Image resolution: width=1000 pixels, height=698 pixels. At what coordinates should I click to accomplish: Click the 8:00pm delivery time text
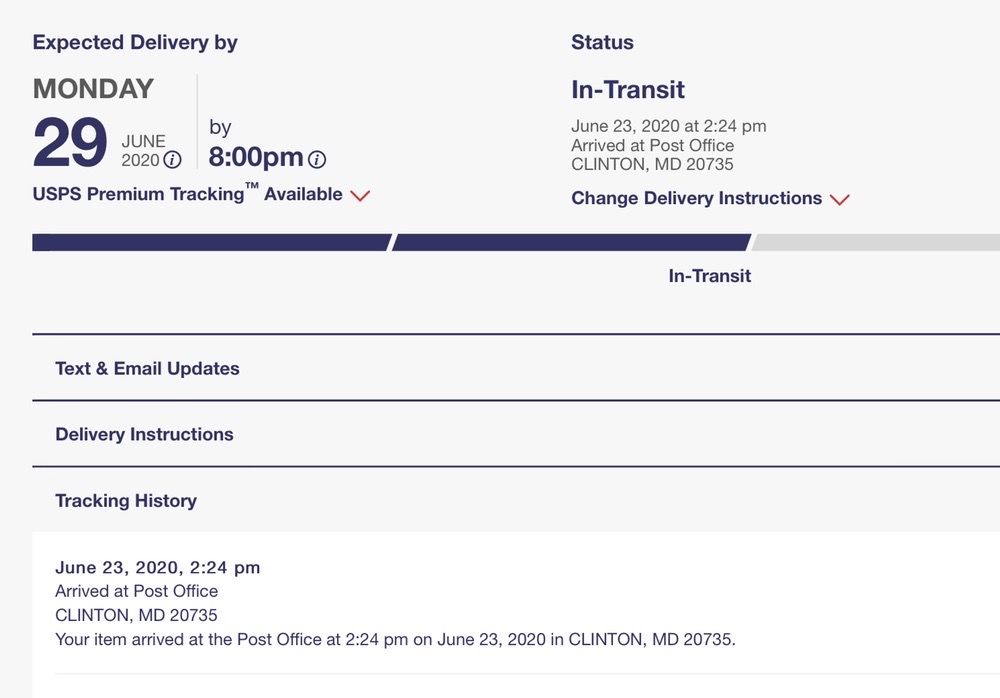coord(255,157)
